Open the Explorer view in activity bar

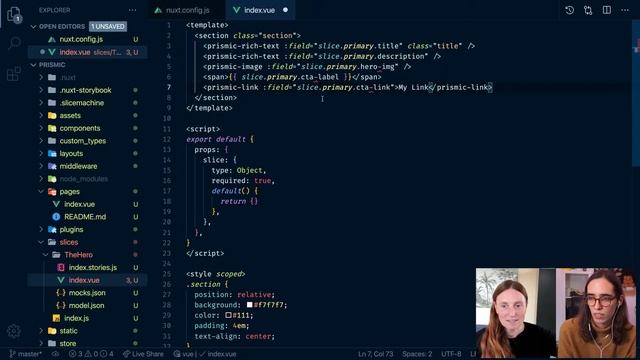coord(13,14)
